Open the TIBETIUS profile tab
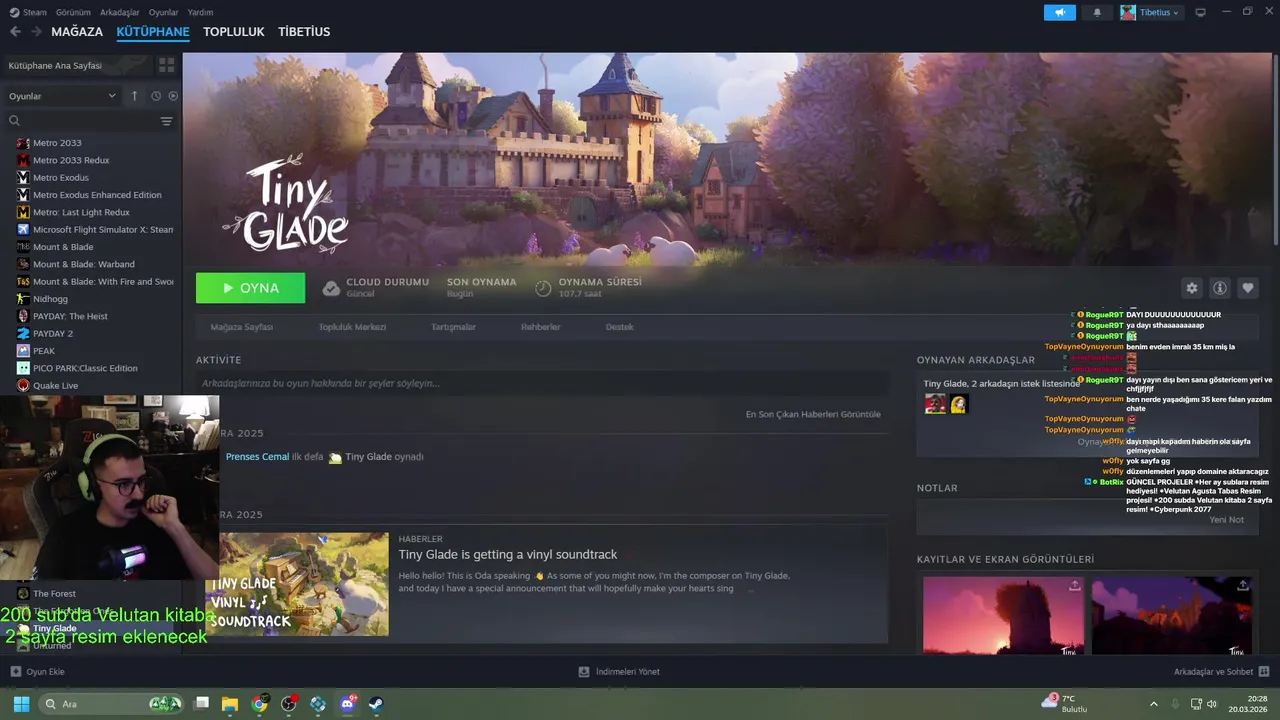The width and height of the screenshot is (1280, 720). click(x=304, y=32)
